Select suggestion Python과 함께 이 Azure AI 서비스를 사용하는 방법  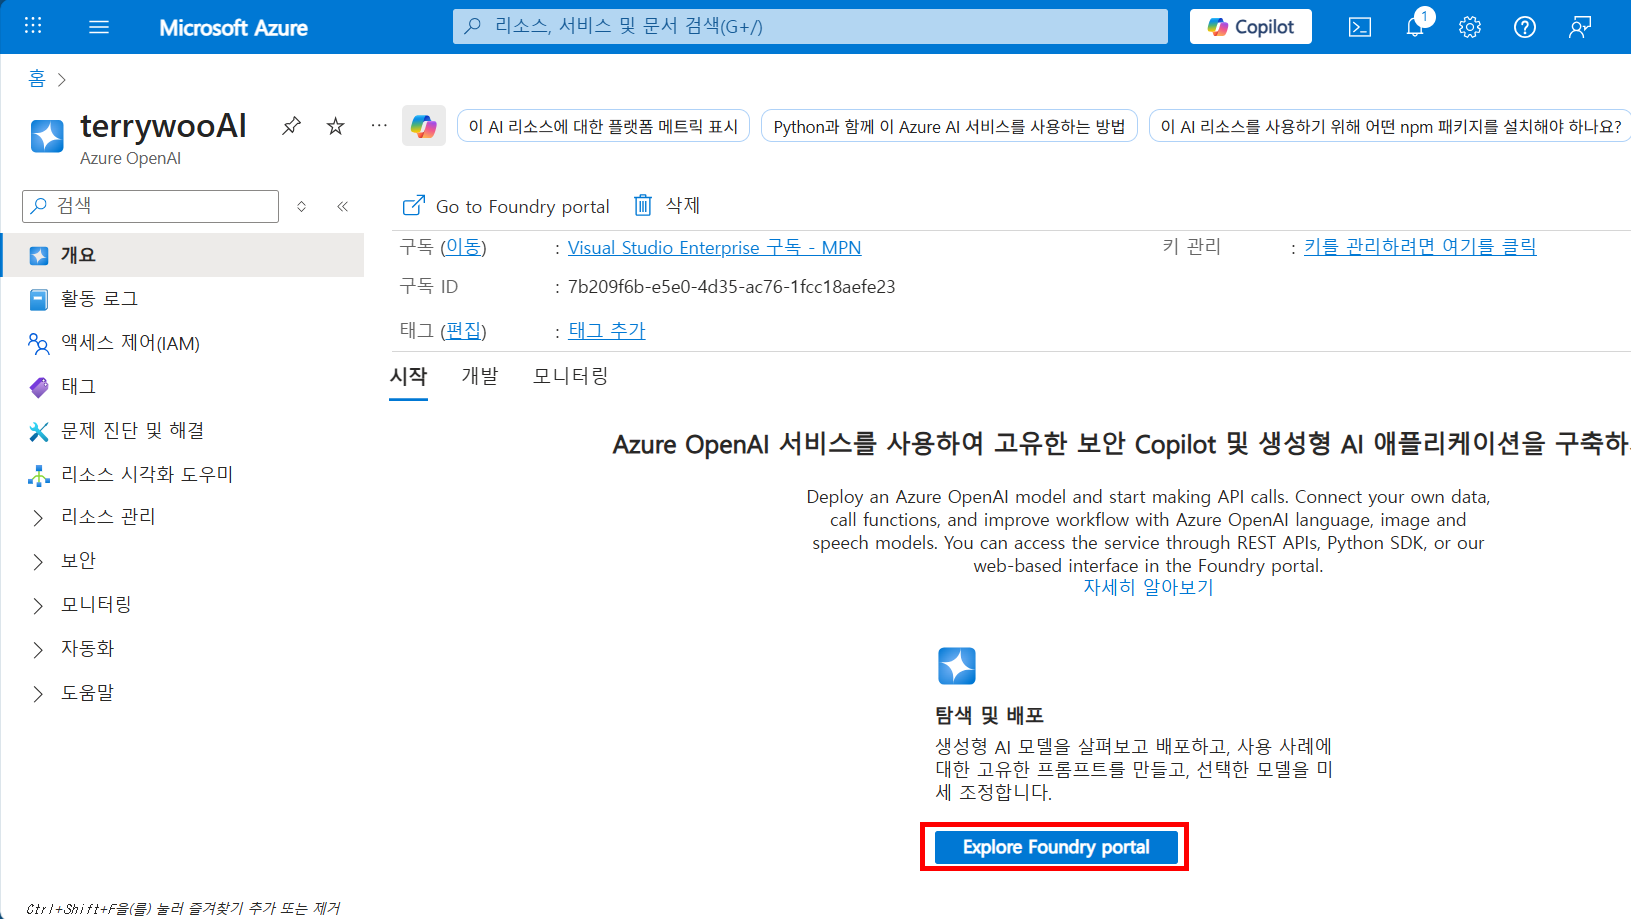(x=949, y=126)
